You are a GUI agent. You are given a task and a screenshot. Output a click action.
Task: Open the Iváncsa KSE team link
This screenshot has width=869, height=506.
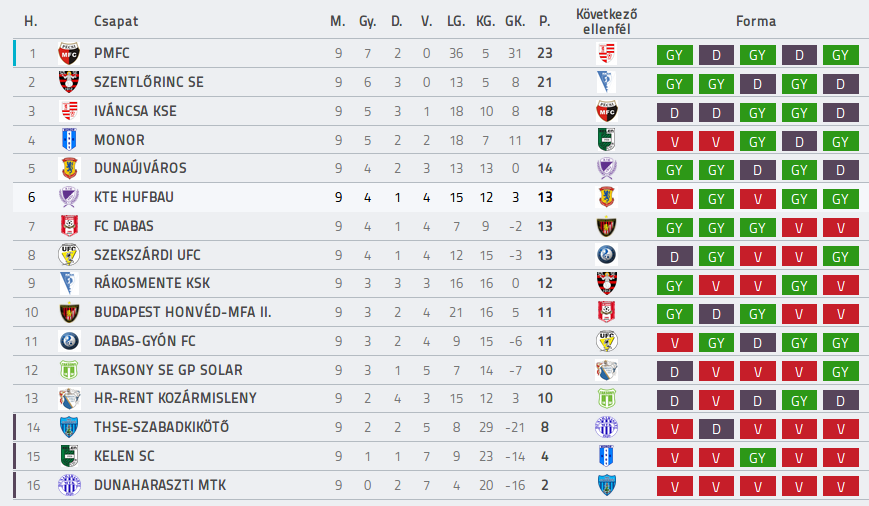point(135,111)
